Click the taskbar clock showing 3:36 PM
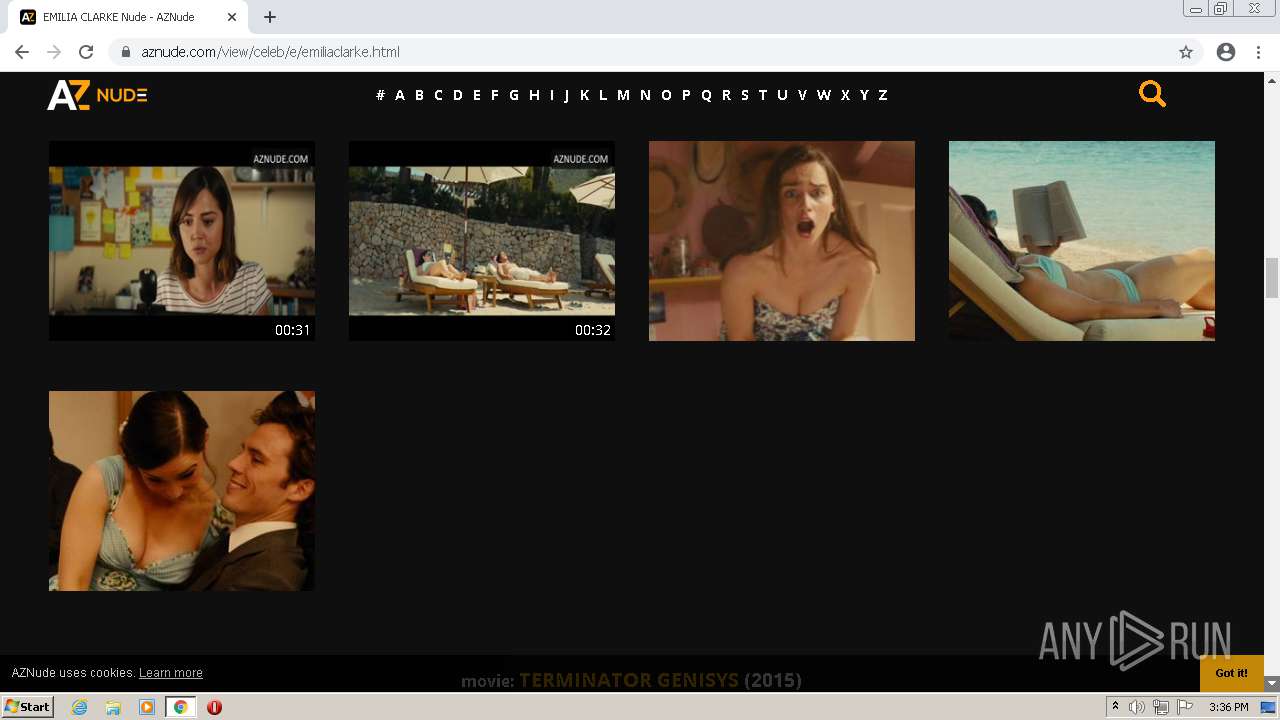Screen dimensions: 1280x720 [1228, 707]
